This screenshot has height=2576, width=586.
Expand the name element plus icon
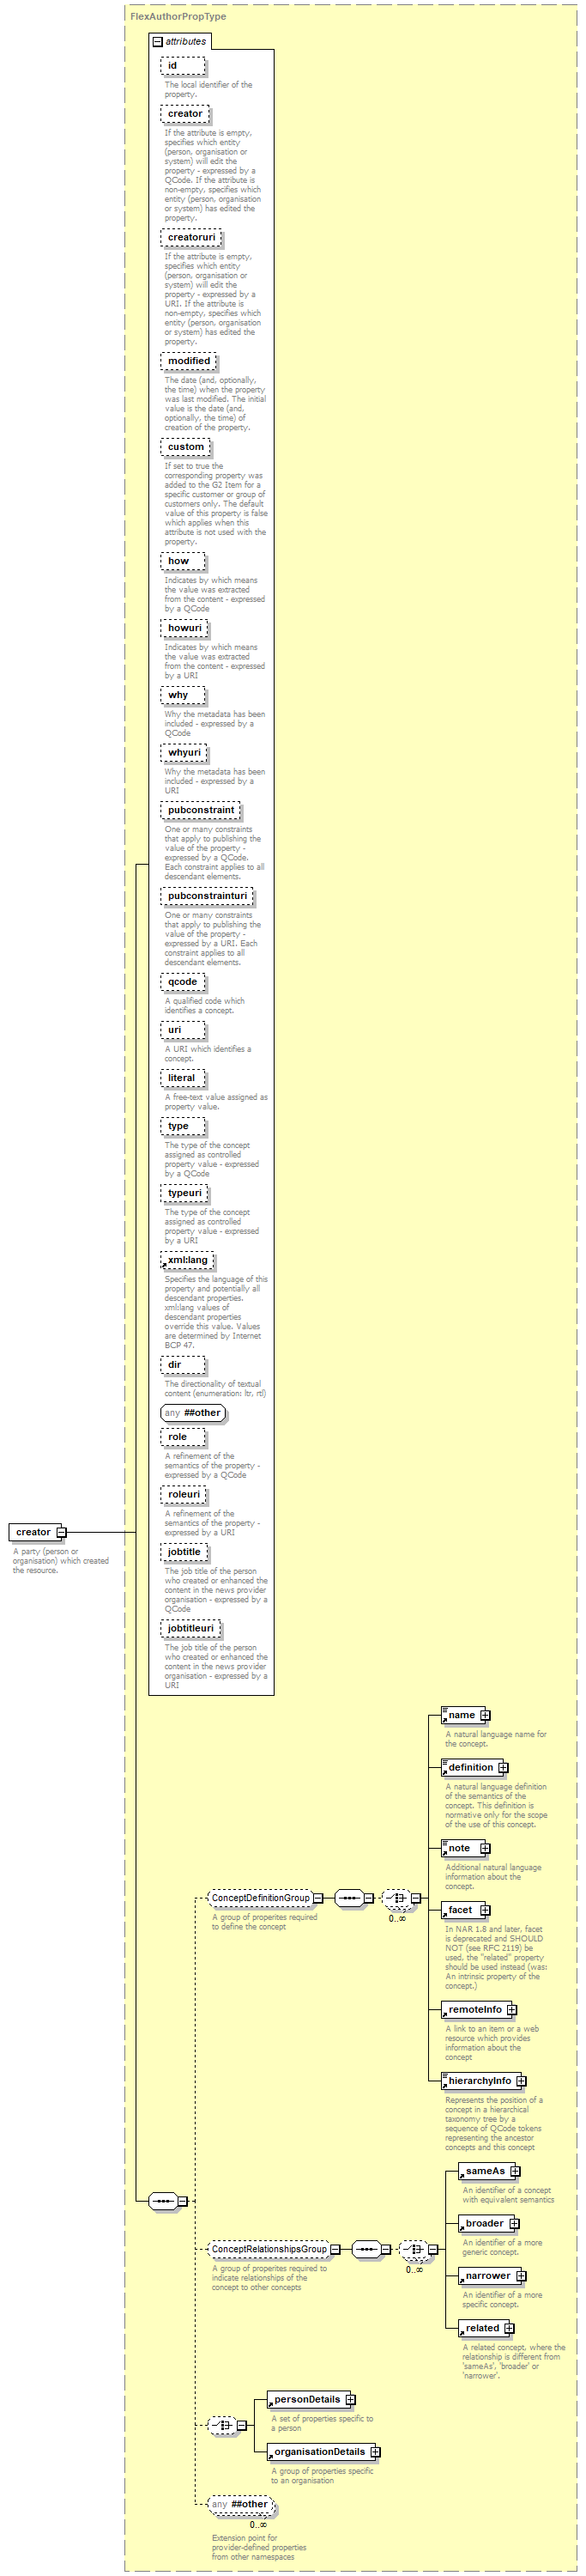[485, 1715]
